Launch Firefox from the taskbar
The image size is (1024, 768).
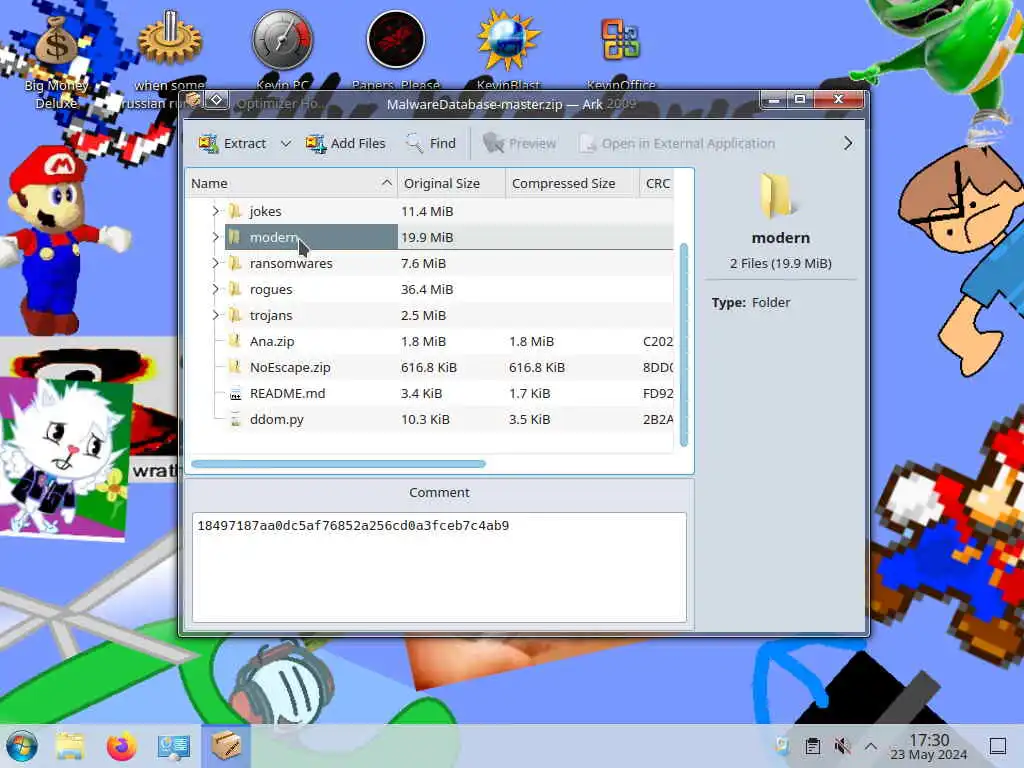click(x=121, y=746)
